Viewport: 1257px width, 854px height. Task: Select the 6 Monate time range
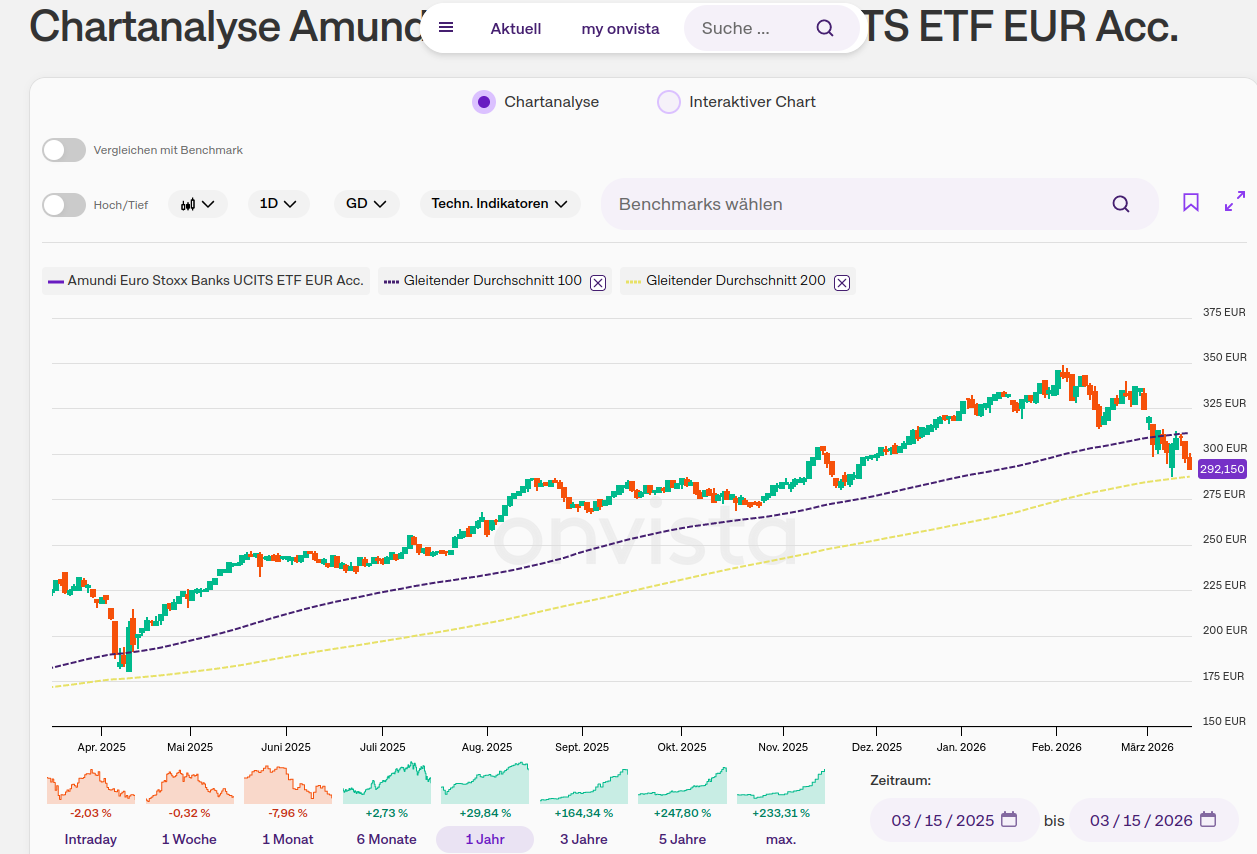[387, 839]
